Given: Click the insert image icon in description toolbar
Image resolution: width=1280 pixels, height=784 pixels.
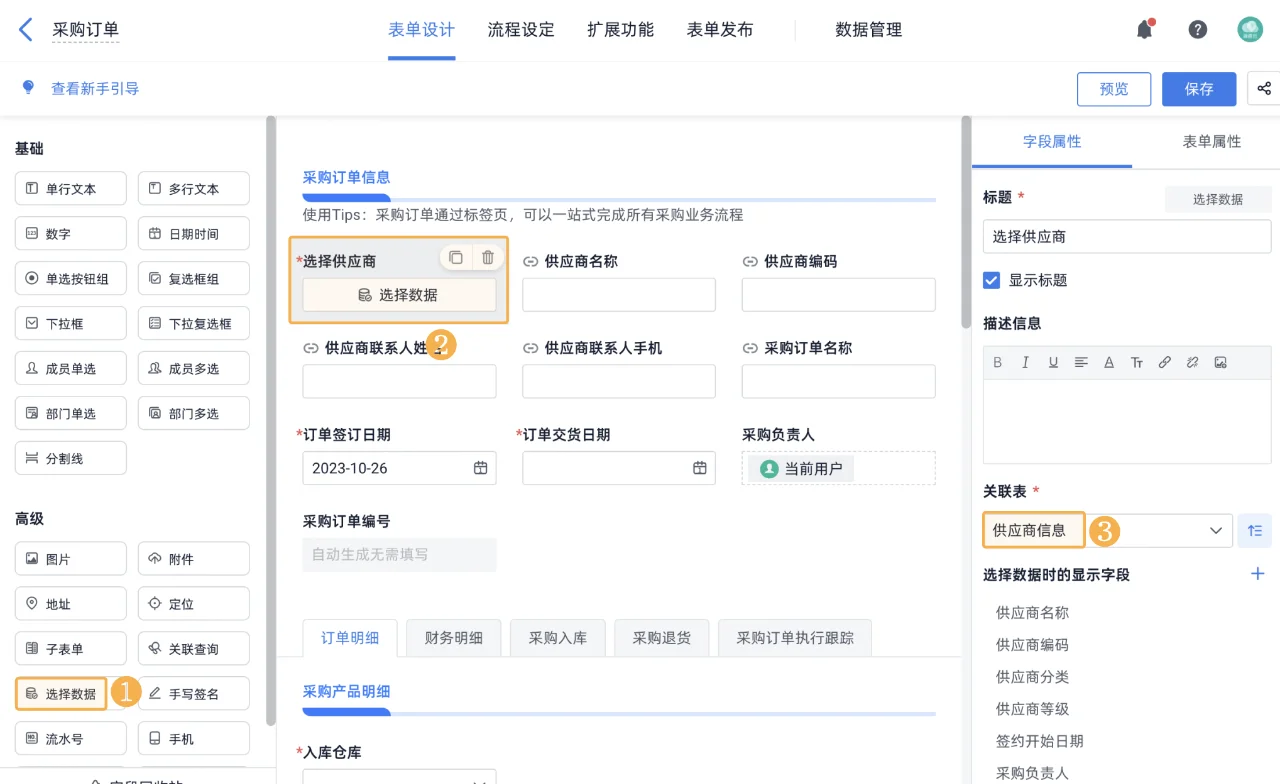Looking at the screenshot, I should [x=1220, y=363].
